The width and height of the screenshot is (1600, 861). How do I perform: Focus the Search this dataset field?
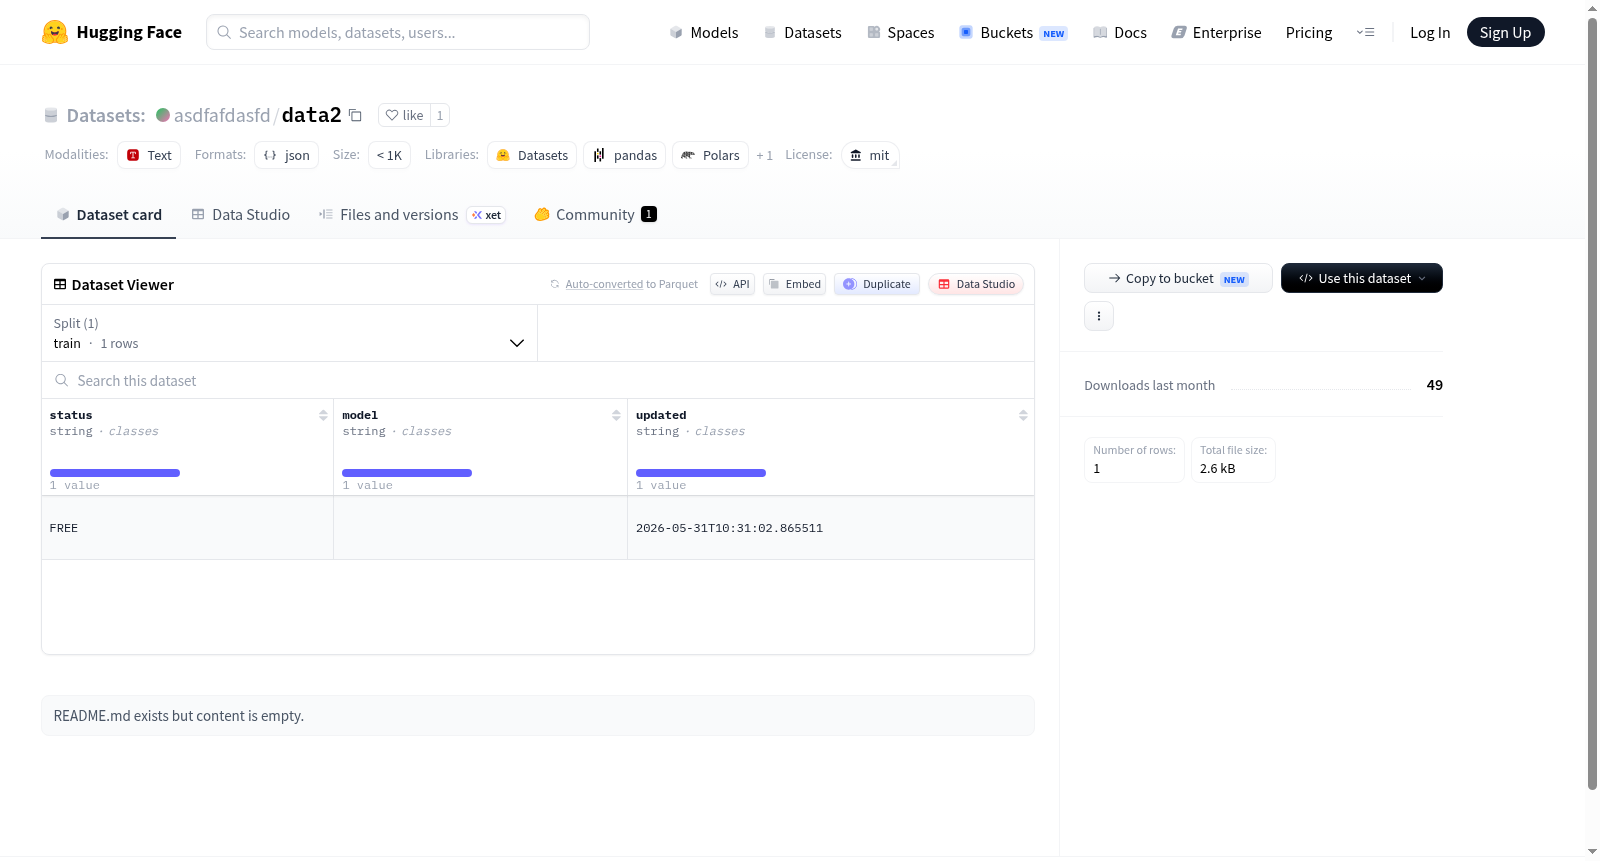pyautogui.click(x=538, y=380)
